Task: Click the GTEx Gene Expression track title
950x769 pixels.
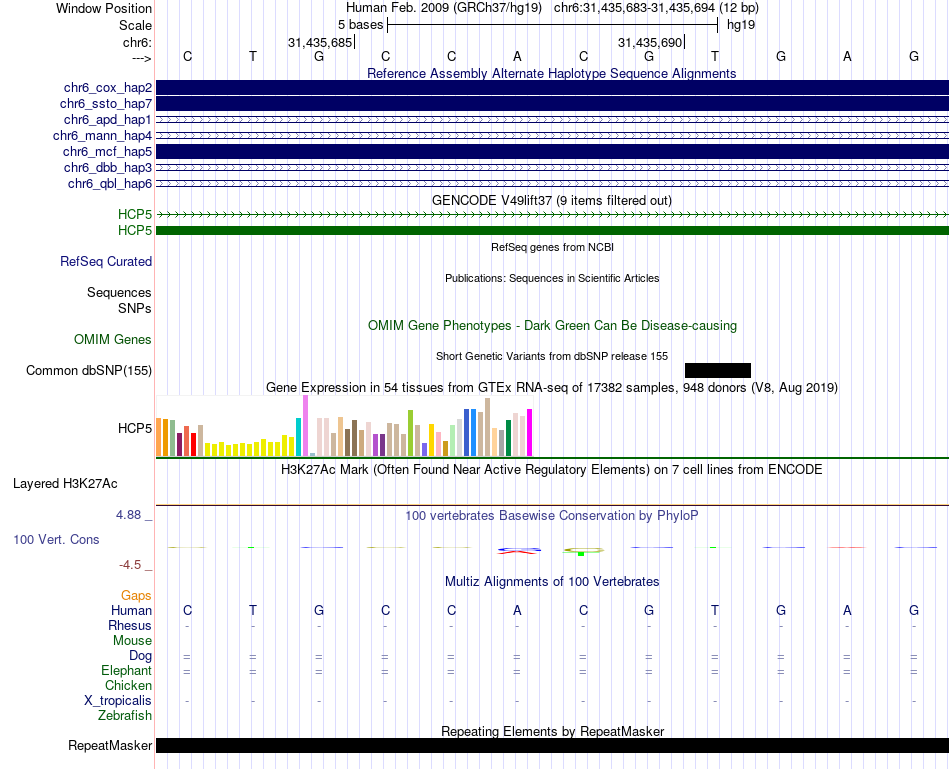Action: 552,387
